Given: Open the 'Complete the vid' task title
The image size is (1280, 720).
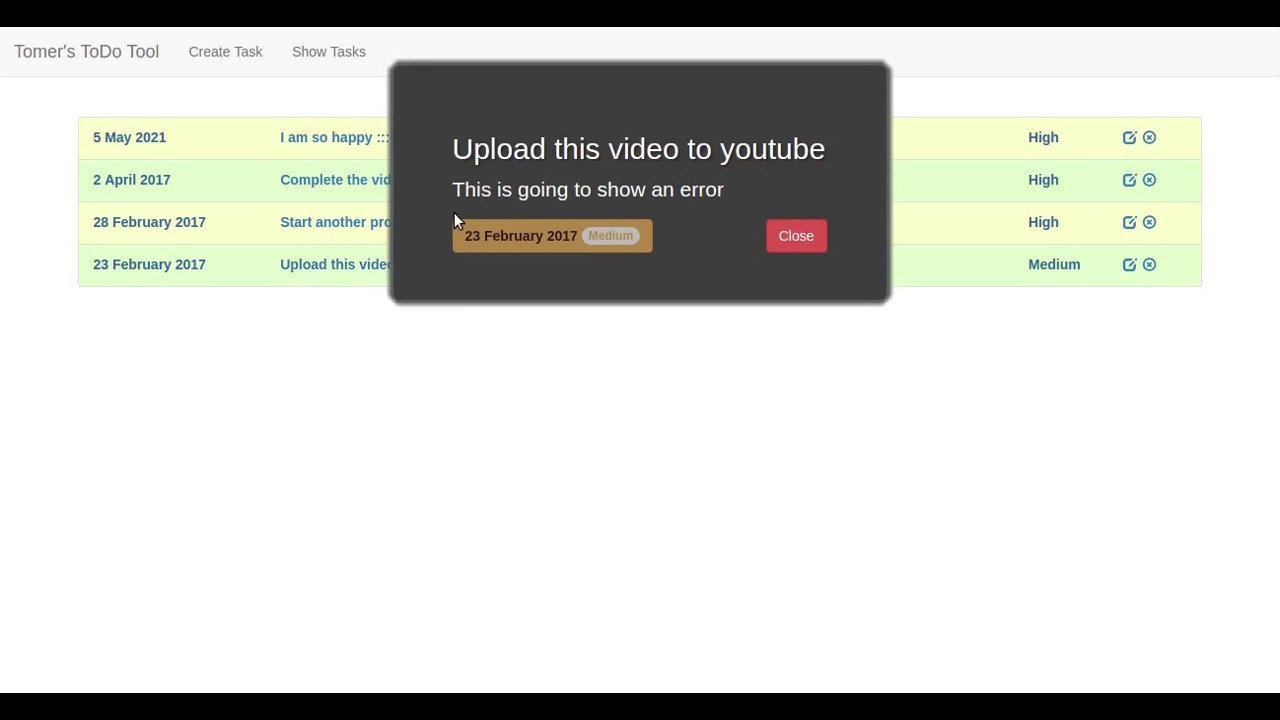Looking at the screenshot, I should [x=334, y=180].
